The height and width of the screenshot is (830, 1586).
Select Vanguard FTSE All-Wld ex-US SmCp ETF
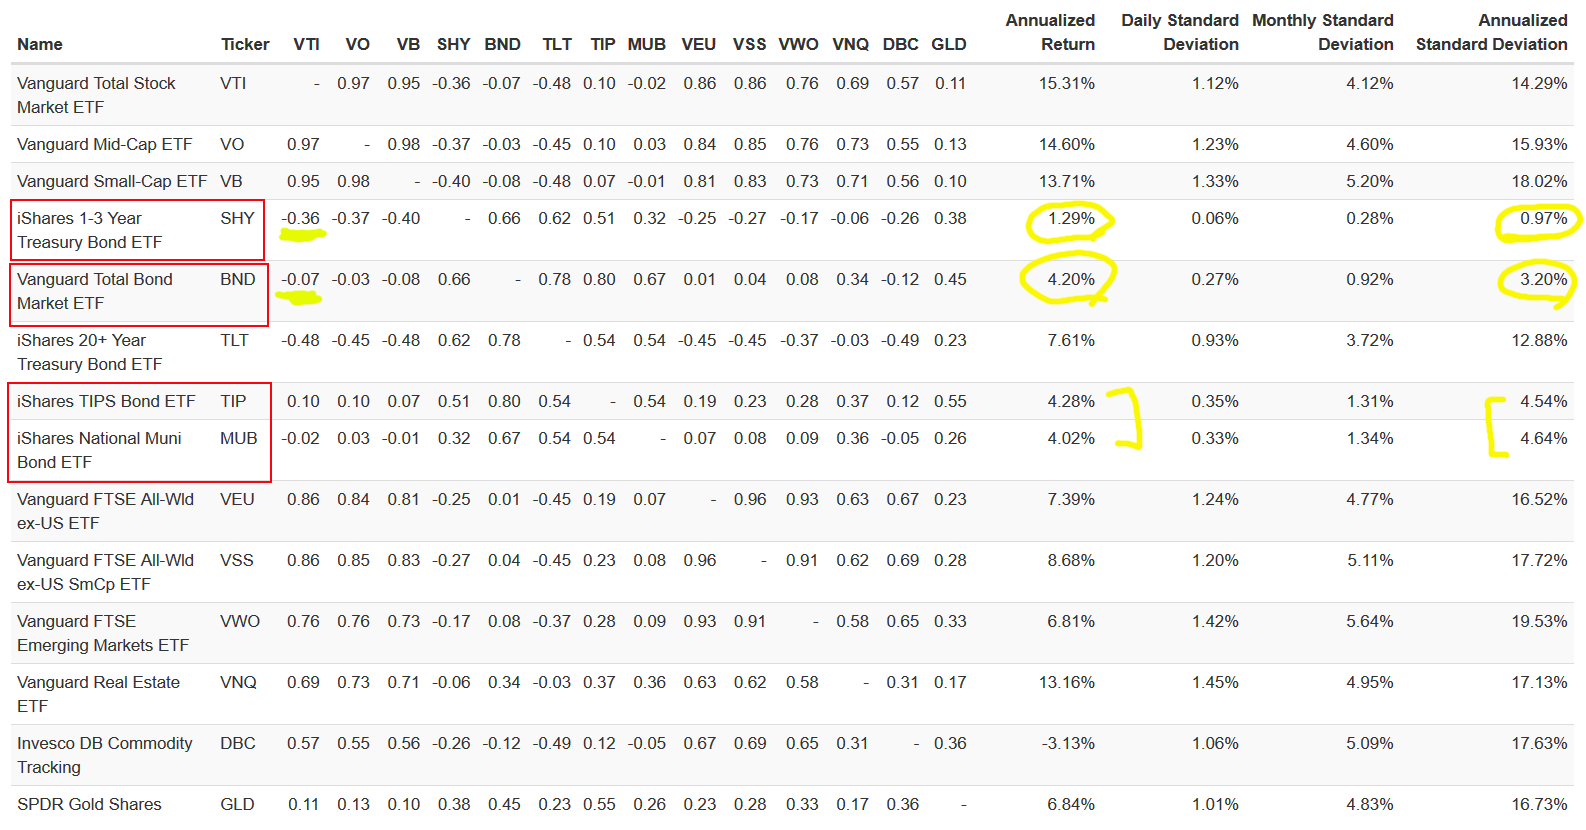pos(105,572)
